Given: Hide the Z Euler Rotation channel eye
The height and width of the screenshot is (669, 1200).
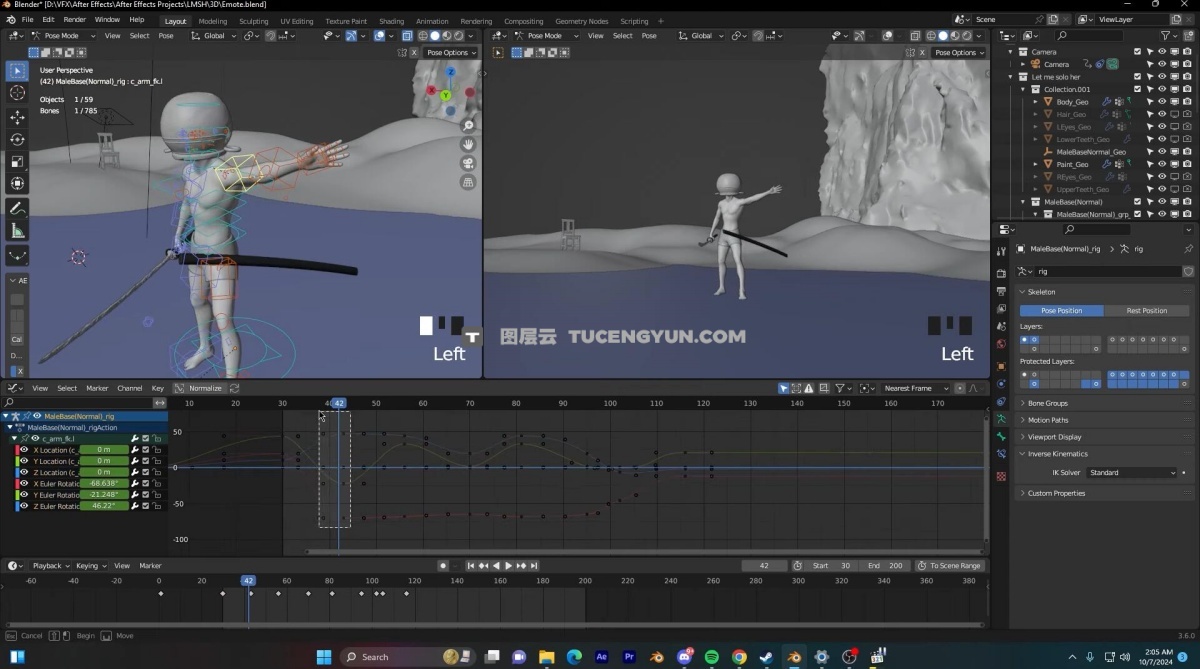Looking at the screenshot, I should [x=24, y=506].
